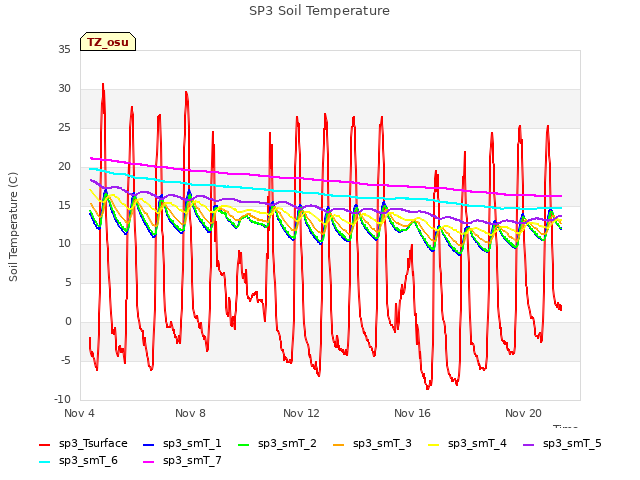Click the -10 y-axis tick label

[62, 399]
